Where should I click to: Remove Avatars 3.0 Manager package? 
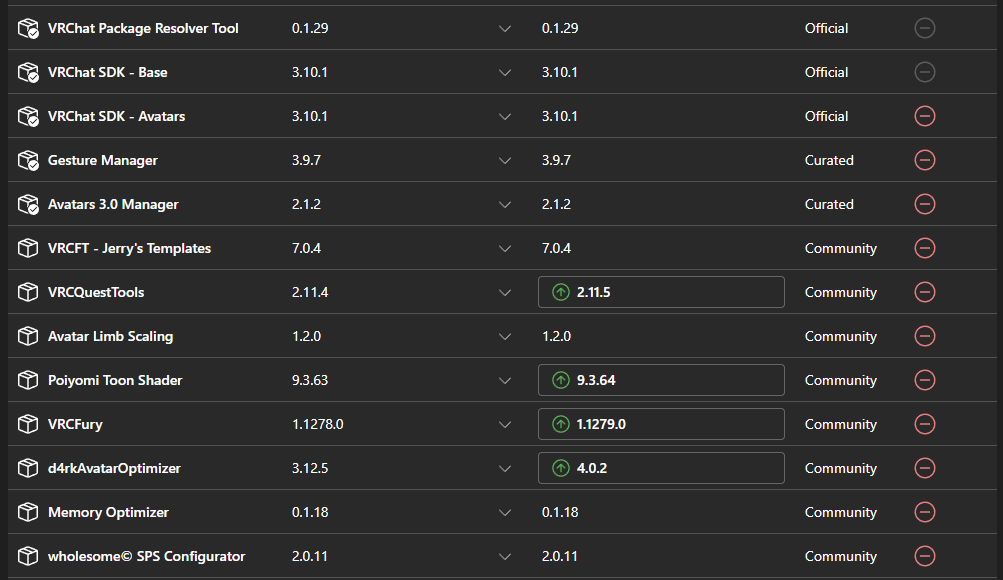925,204
